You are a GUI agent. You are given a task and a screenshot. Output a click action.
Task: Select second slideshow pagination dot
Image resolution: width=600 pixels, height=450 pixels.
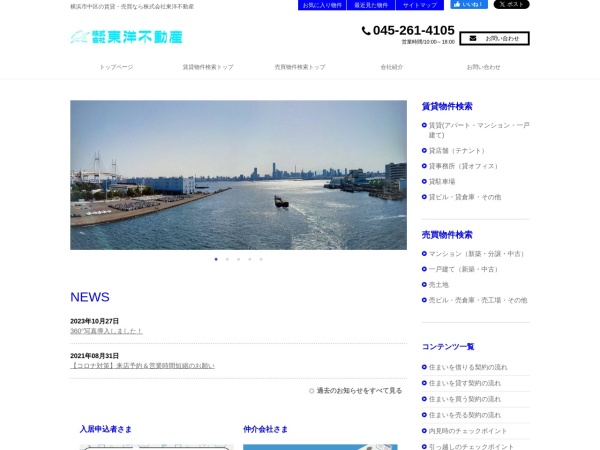coord(227,259)
